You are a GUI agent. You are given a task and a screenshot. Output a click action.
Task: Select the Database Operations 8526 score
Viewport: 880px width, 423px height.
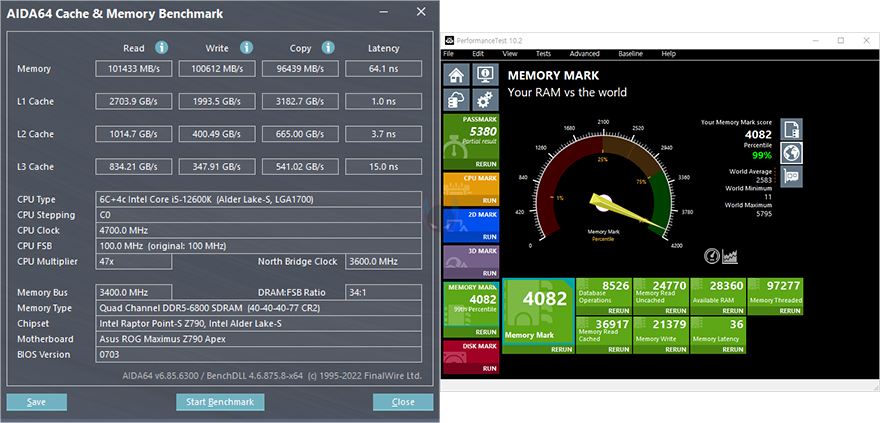pos(615,286)
